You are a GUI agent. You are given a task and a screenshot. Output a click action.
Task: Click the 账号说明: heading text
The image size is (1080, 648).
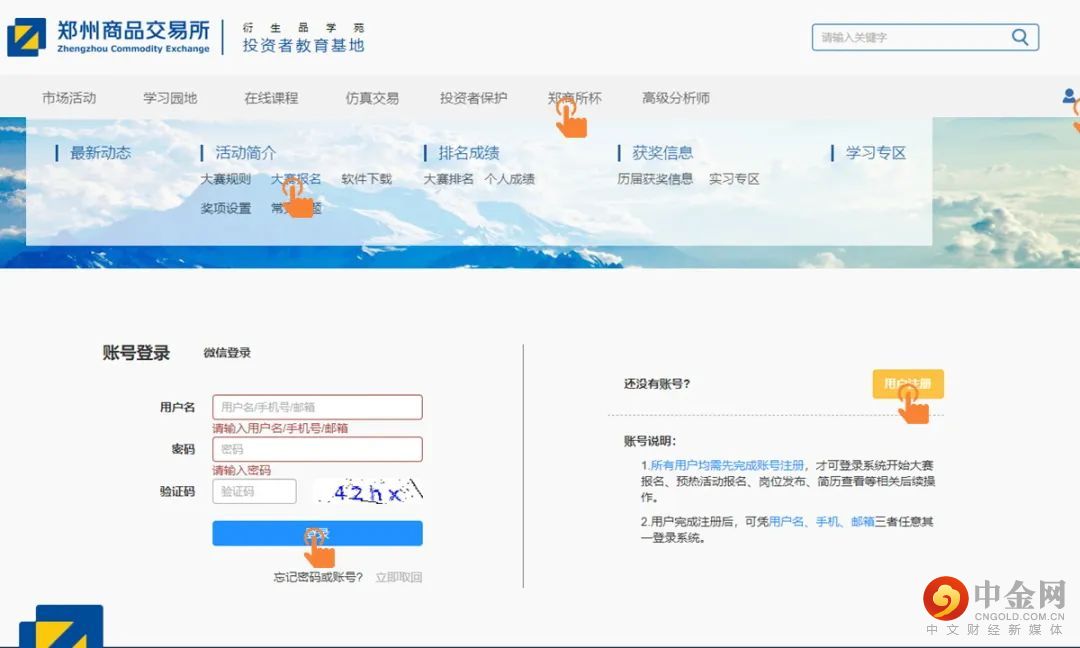point(650,441)
